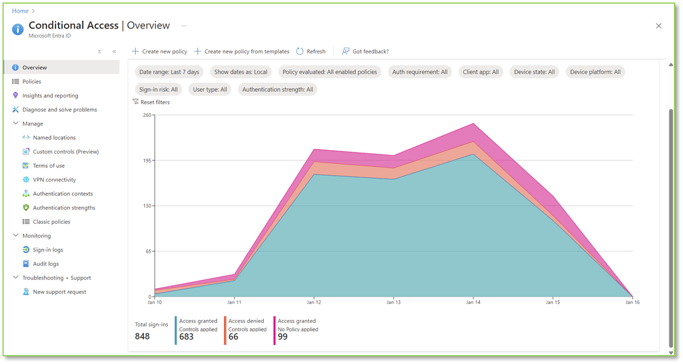Screen dimensions: 683x364
Task: Click the Got feedback person icon
Action: (x=345, y=51)
